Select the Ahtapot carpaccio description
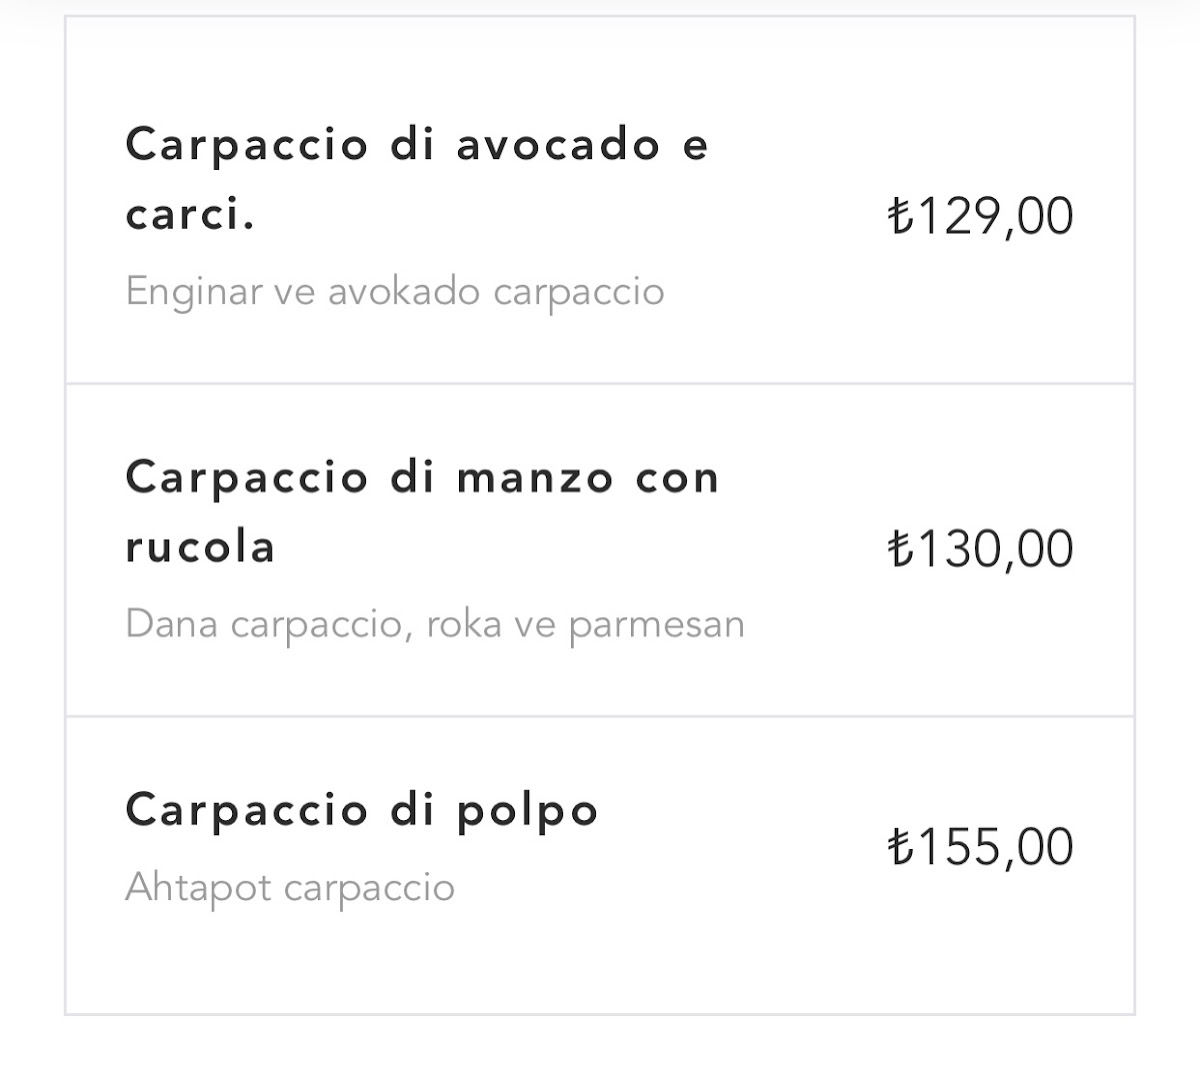 pos(290,888)
